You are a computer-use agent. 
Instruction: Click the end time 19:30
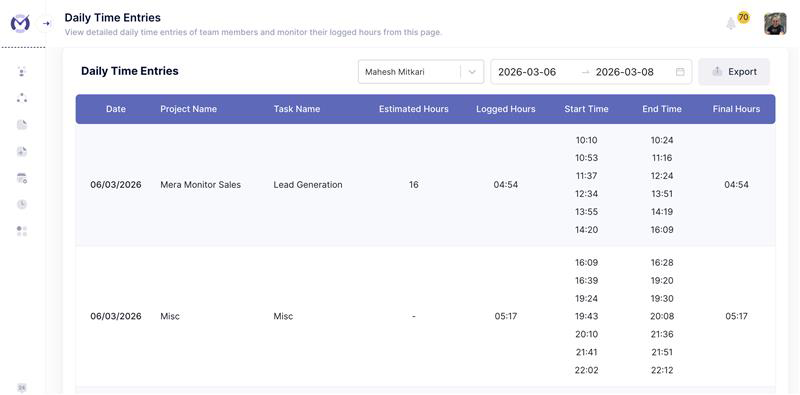(662, 298)
